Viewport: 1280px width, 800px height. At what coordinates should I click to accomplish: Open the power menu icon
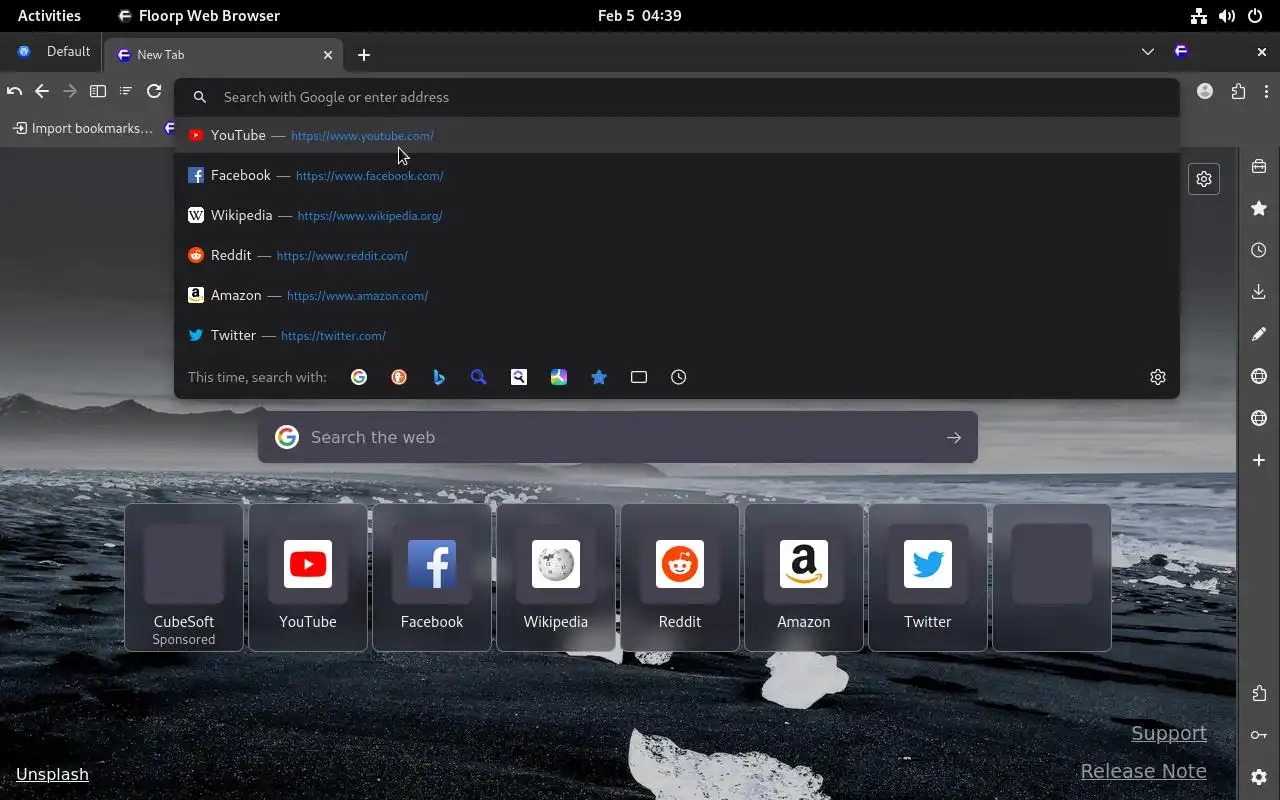click(x=1255, y=15)
